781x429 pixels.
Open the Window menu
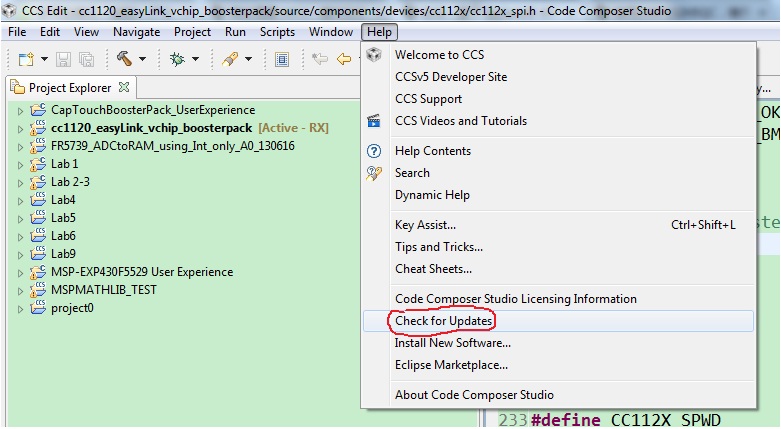[331, 32]
